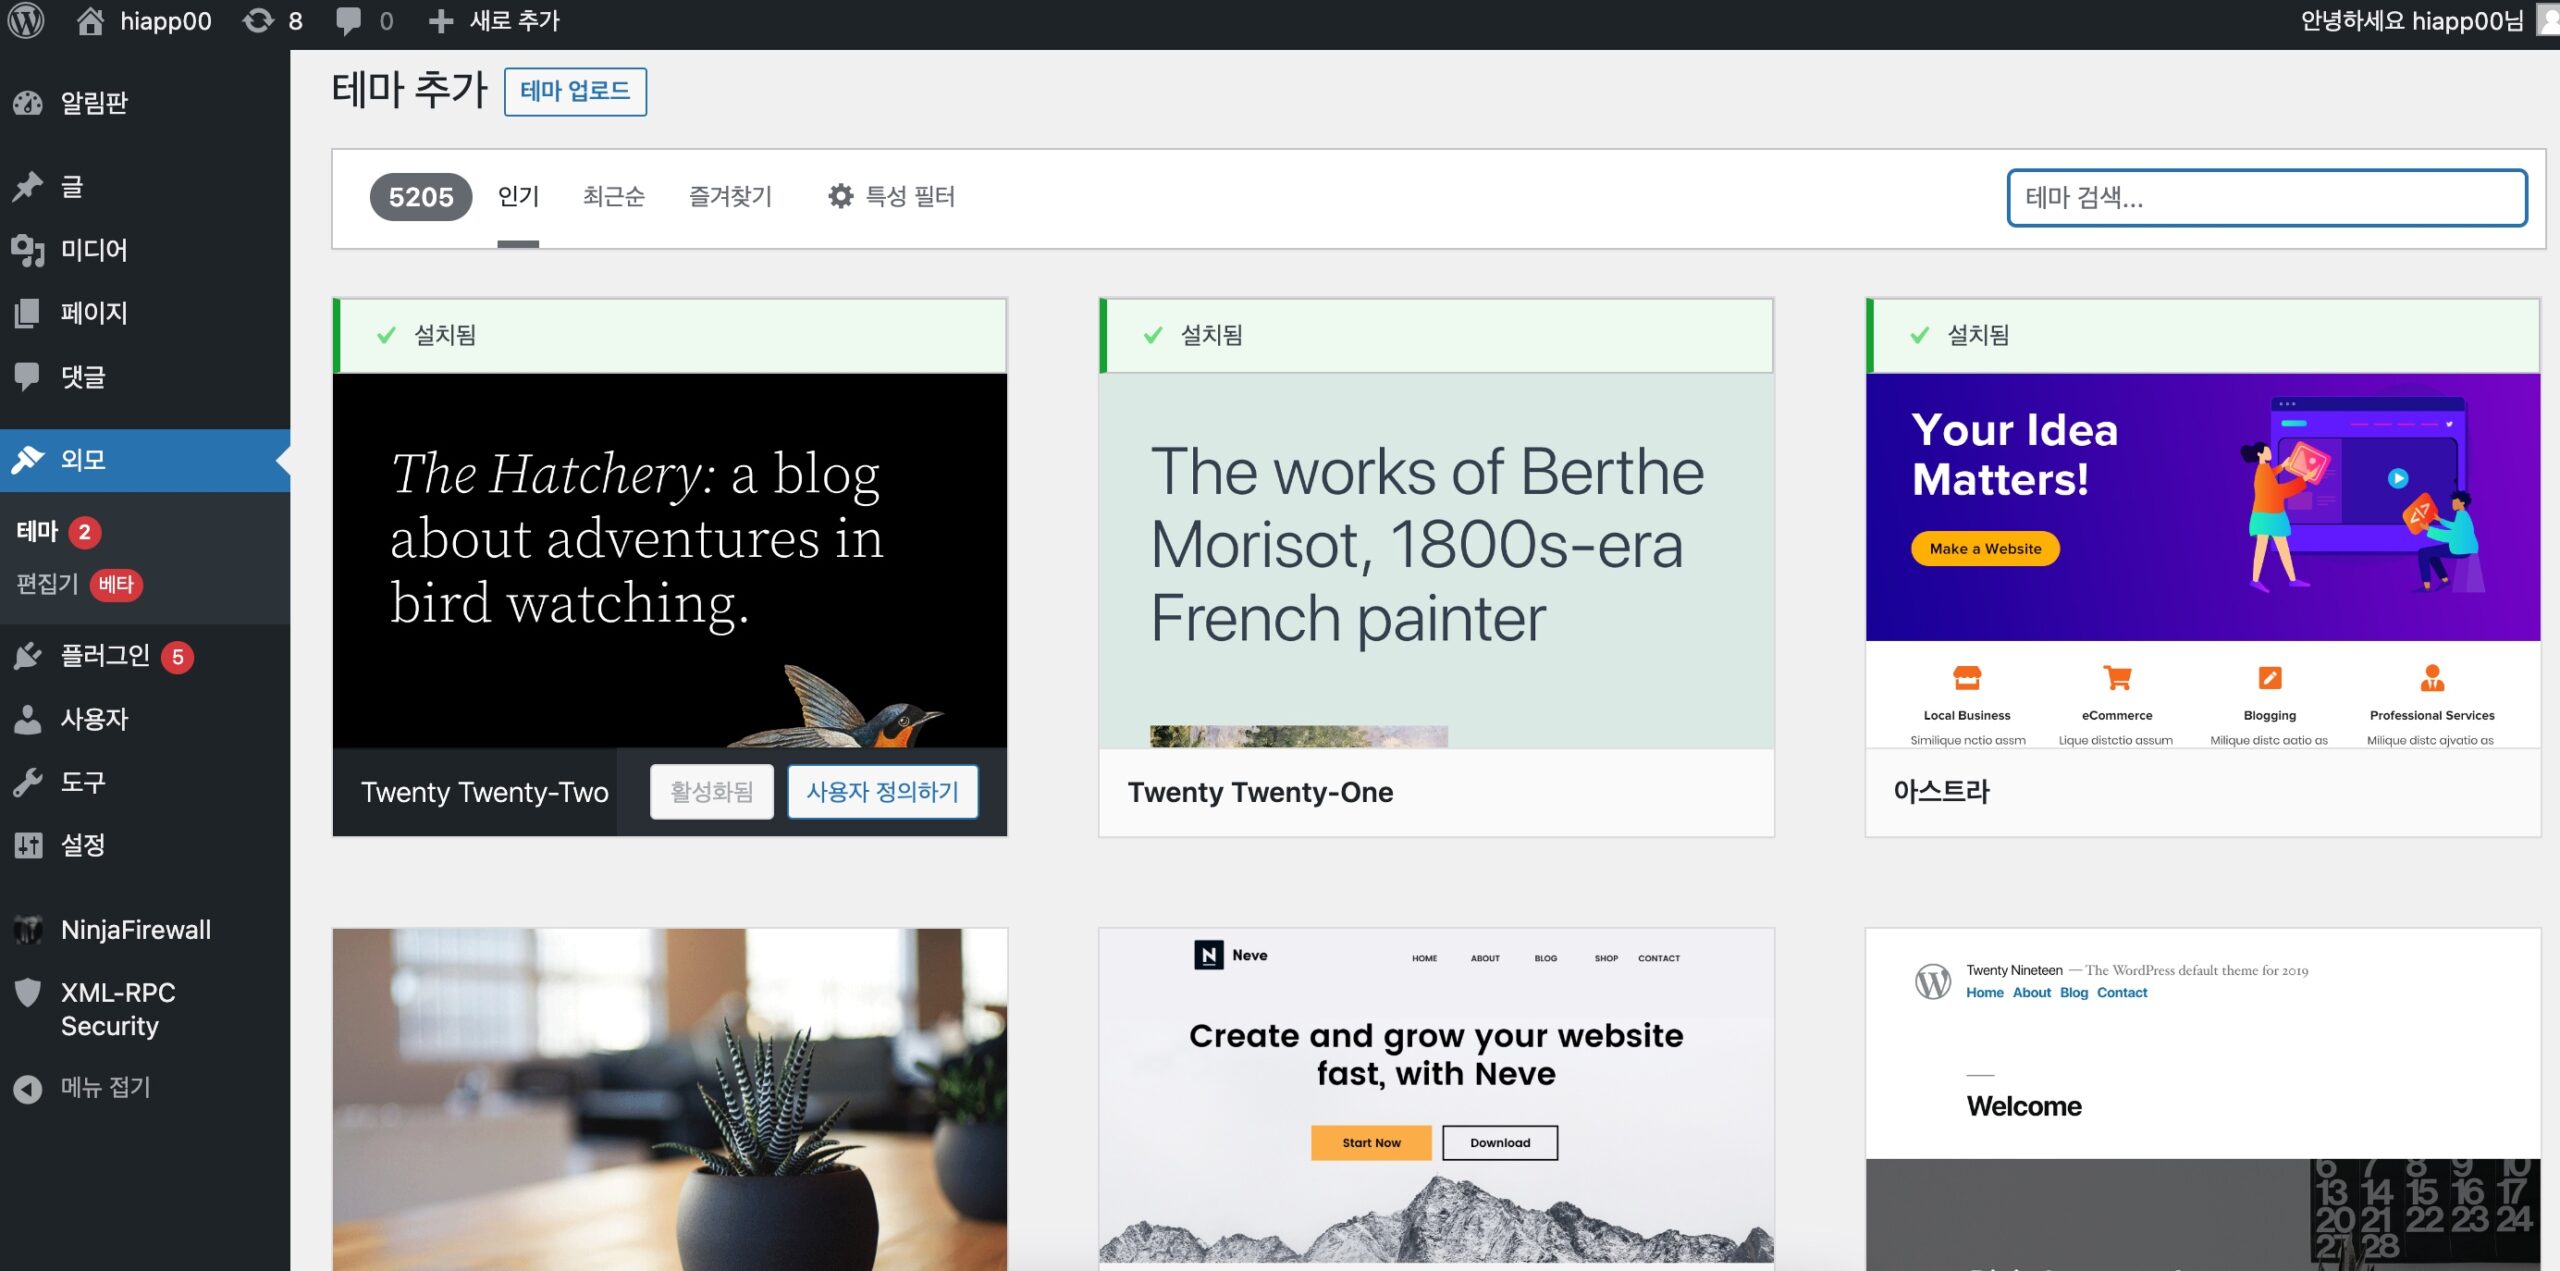Open 설정 settings icon

click(x=28, y=846)
